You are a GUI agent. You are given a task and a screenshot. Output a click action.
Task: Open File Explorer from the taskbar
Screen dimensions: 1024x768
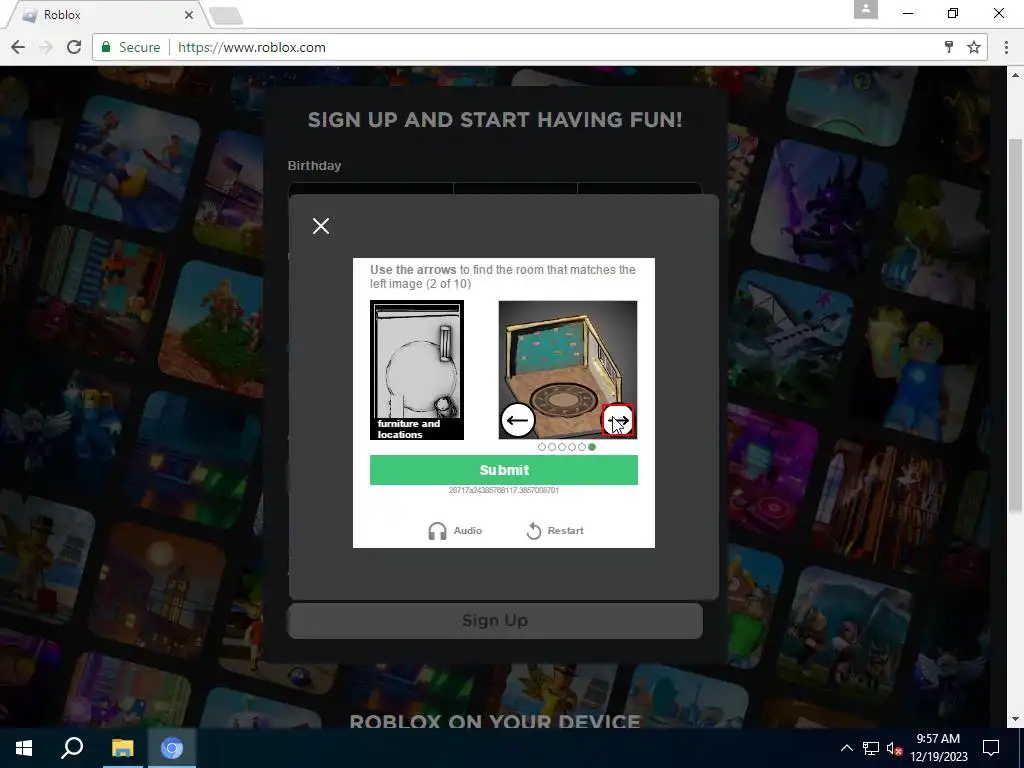[x=122, y=748]
